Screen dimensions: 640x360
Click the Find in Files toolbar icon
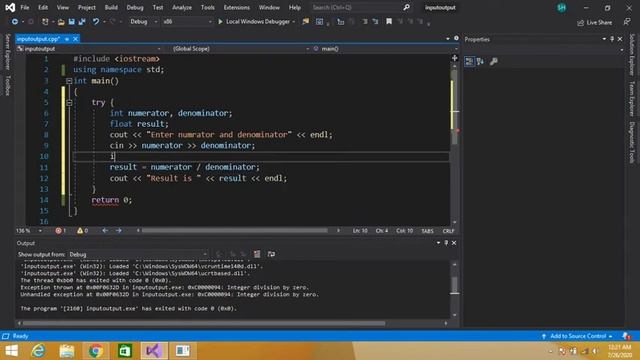pos(305,22)
